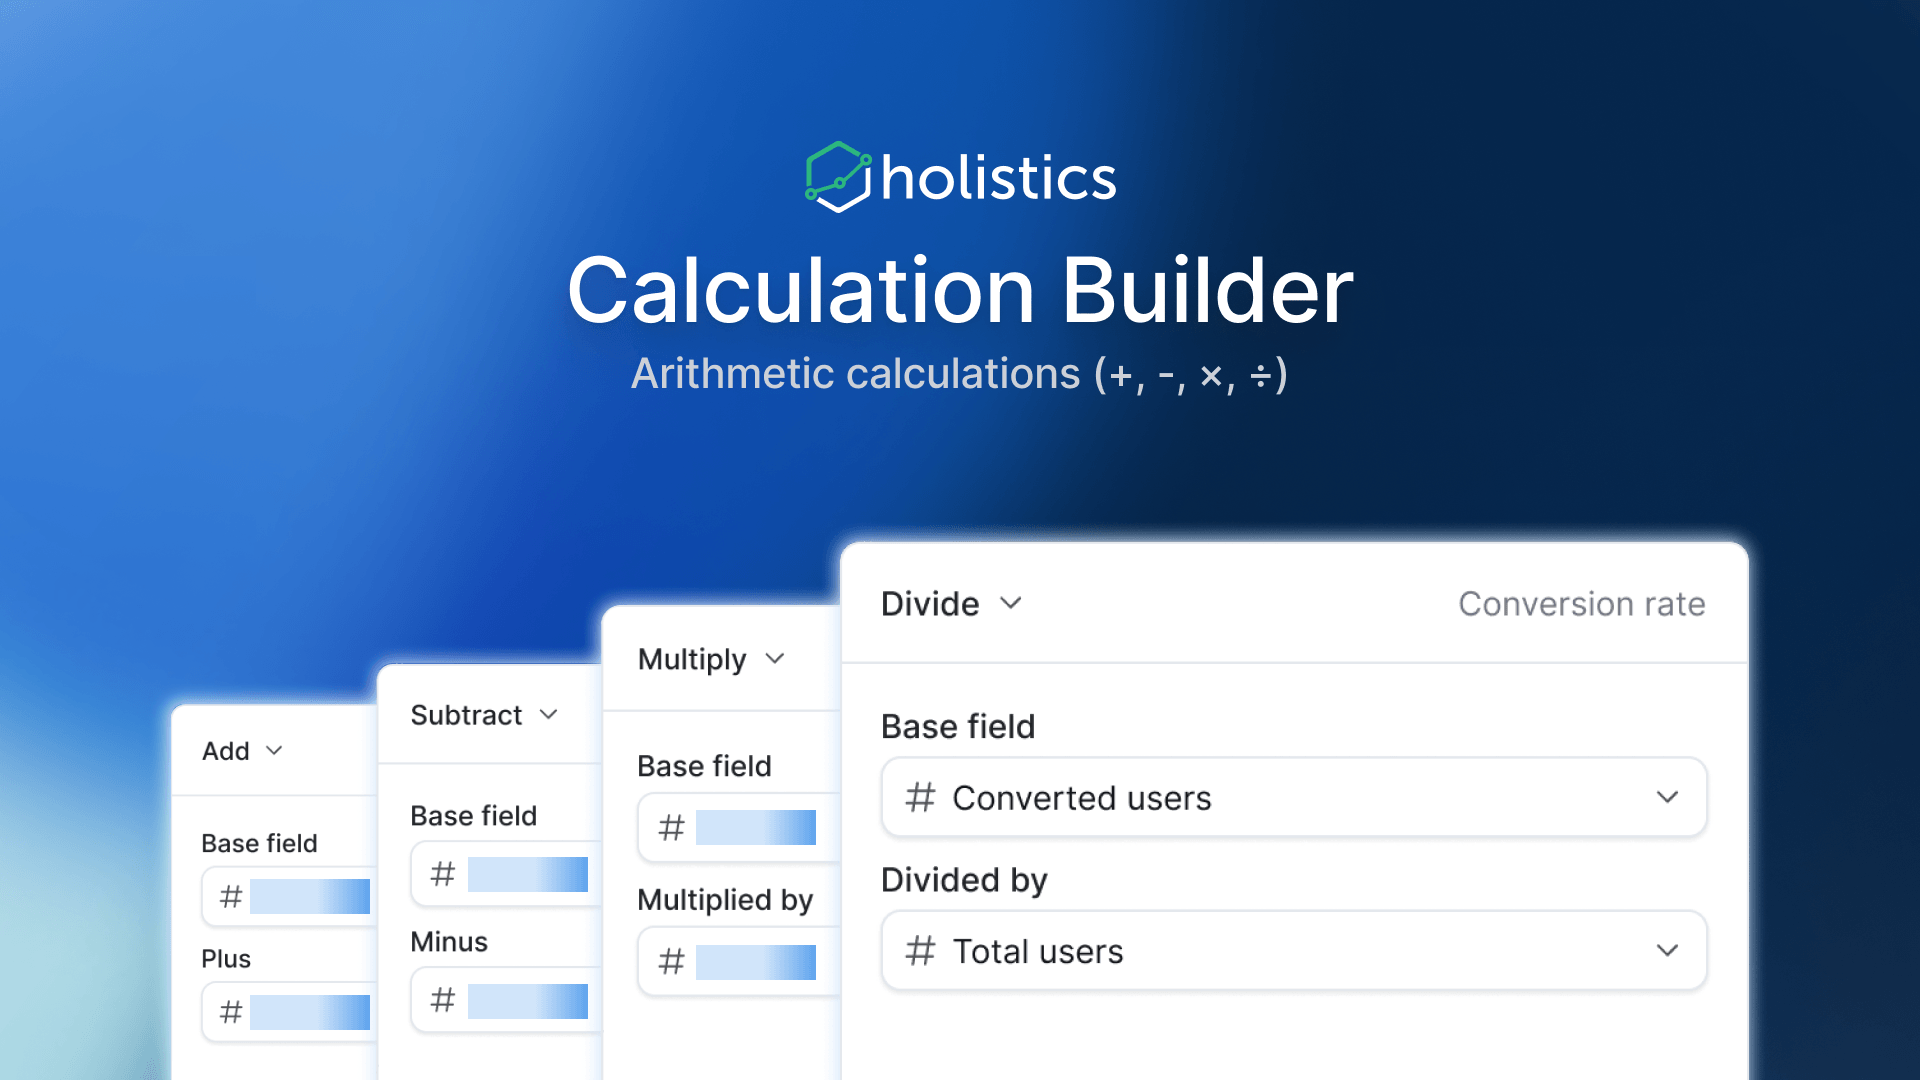
Task: Select the number icon beside Total users
Action: click(x=918, y=951)
